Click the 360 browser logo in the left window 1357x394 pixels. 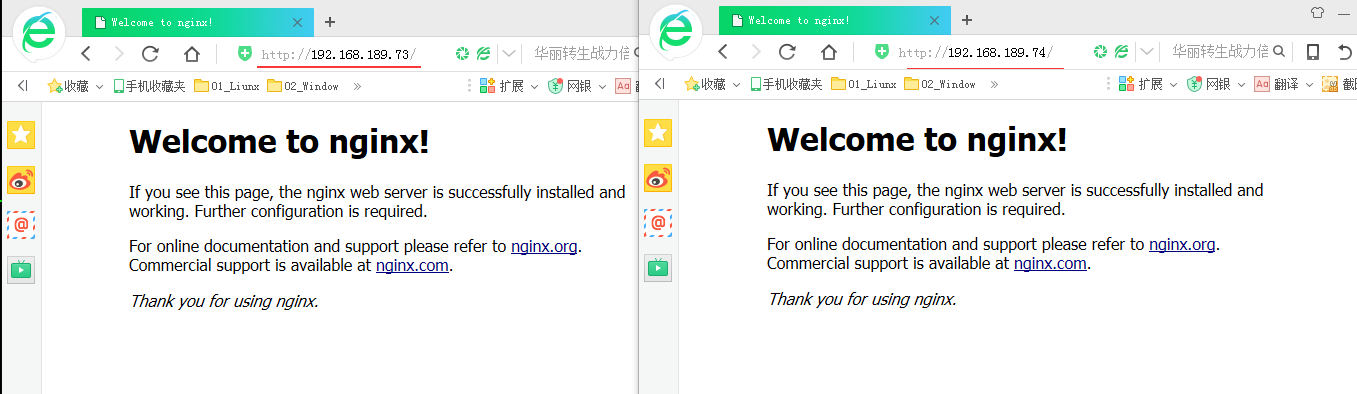[39, 34]
